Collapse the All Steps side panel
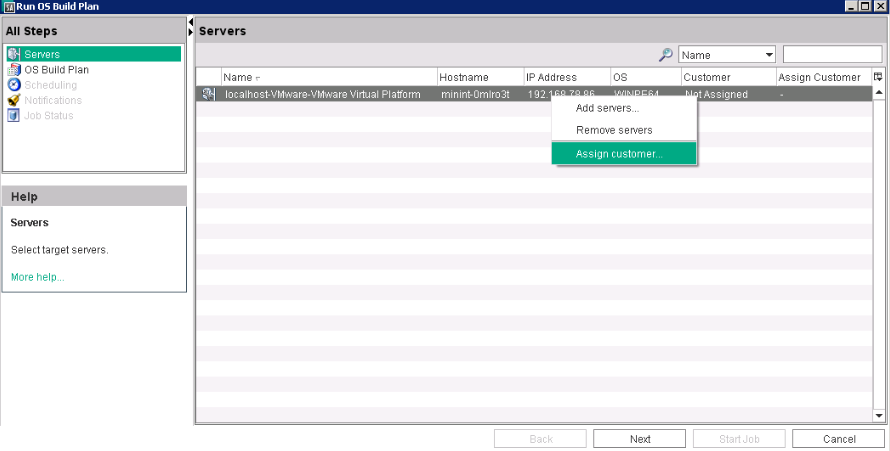890x451 pixels. pyautogui.click(x=191, y=22)
